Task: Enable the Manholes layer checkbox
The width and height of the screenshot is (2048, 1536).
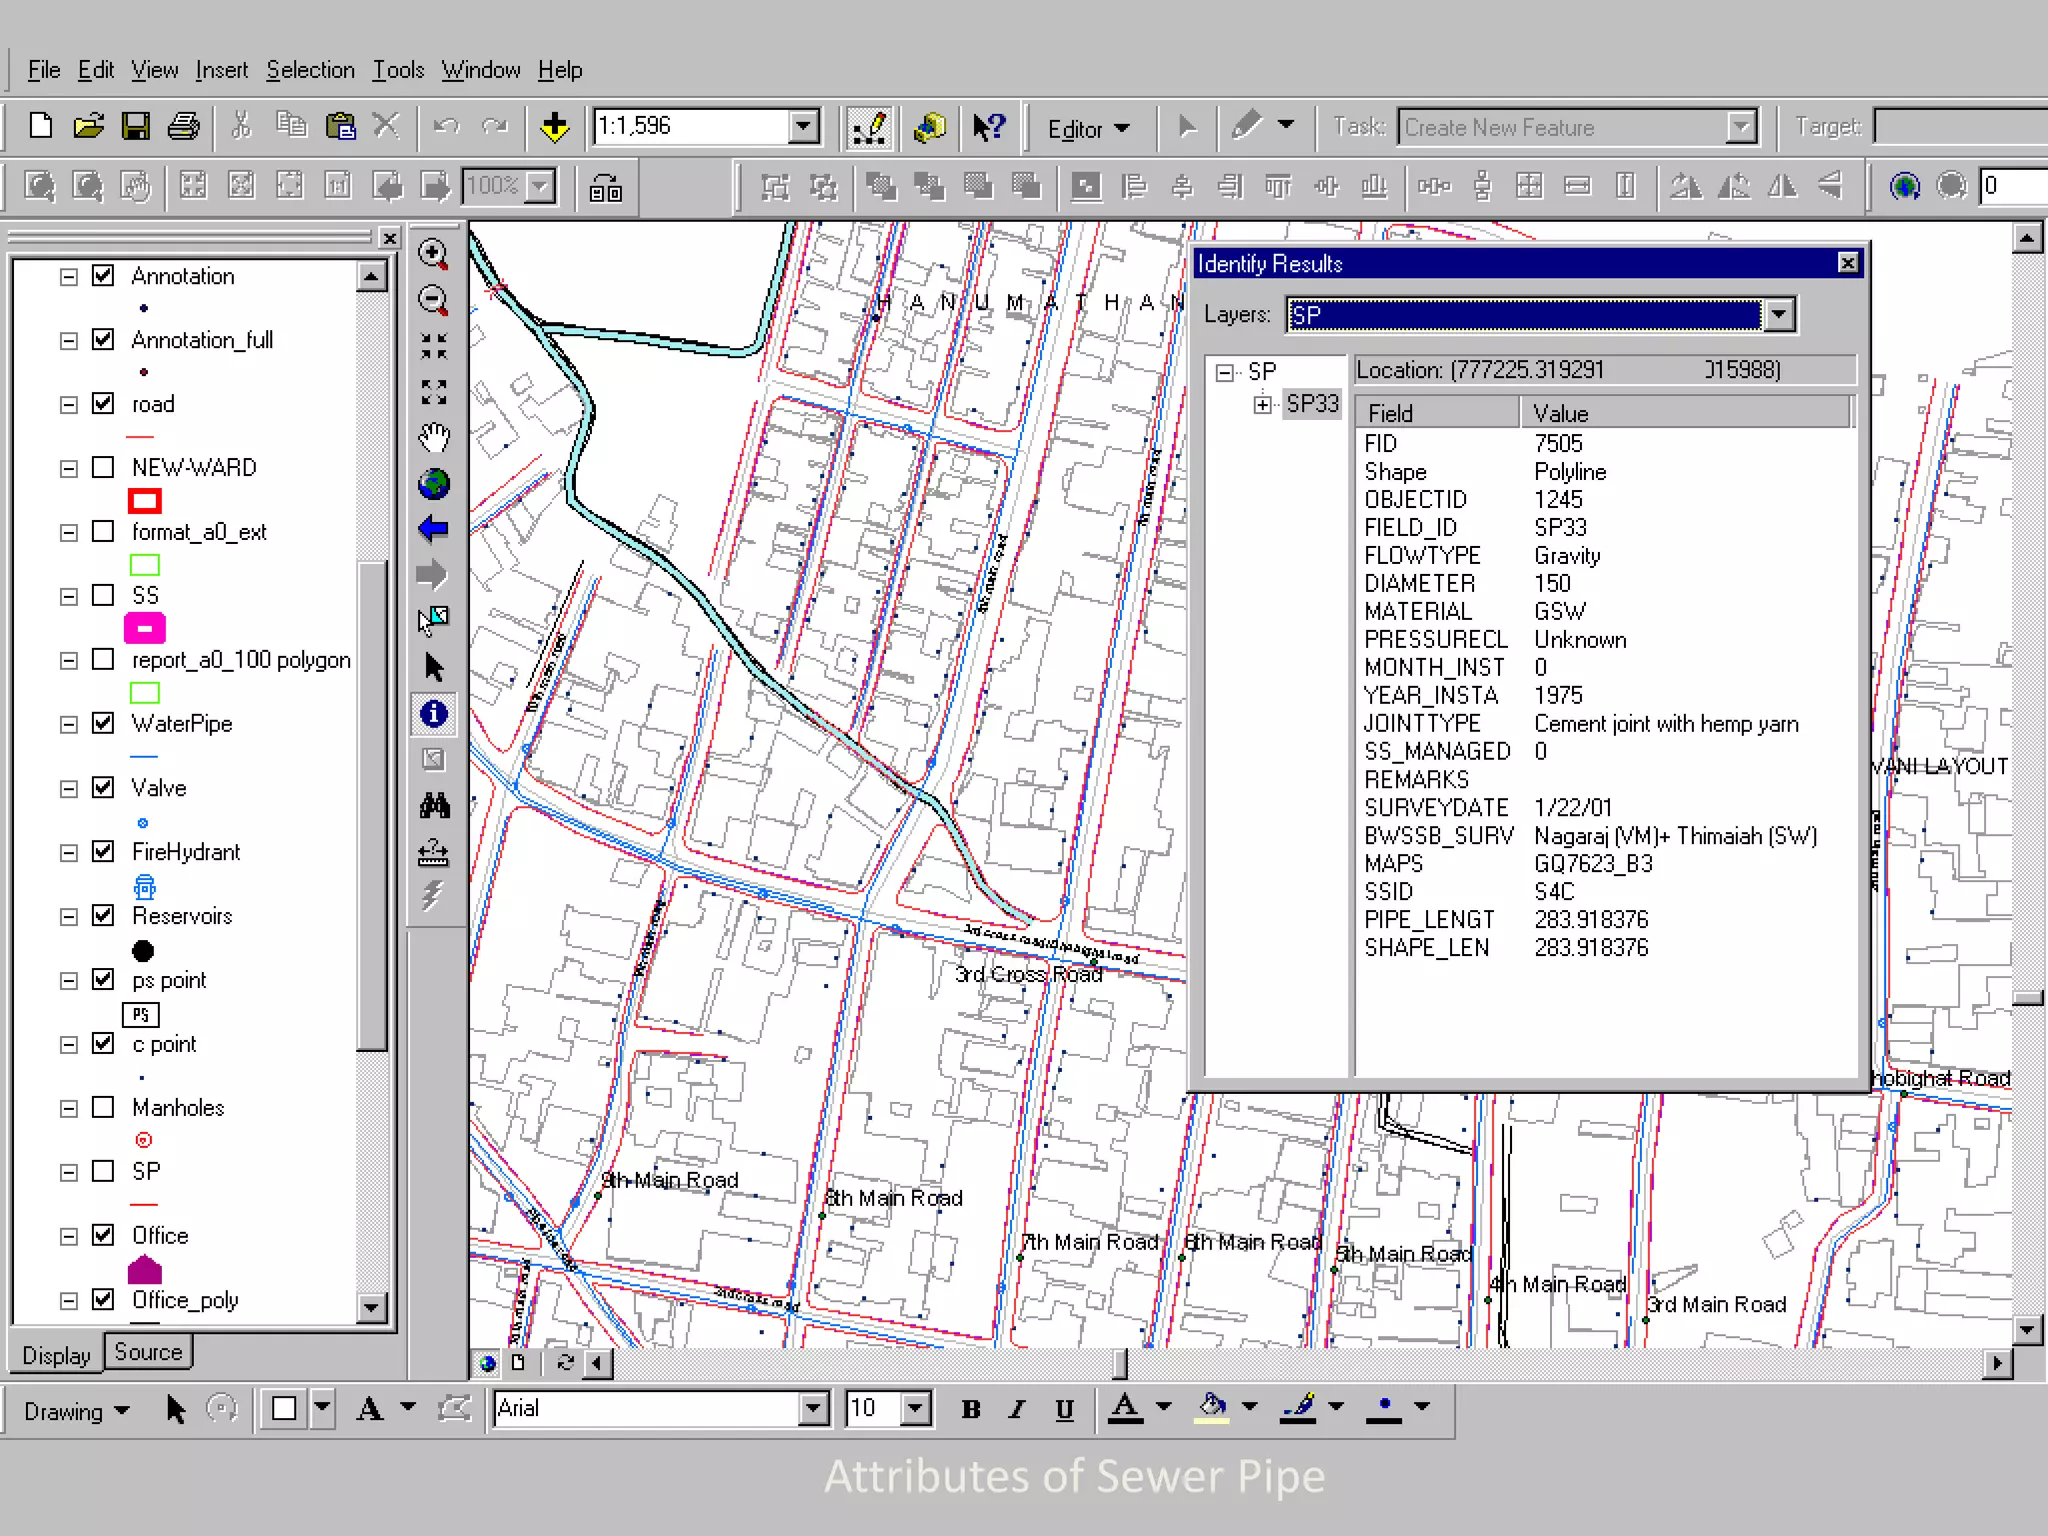Action: (x=103, y=1107)
